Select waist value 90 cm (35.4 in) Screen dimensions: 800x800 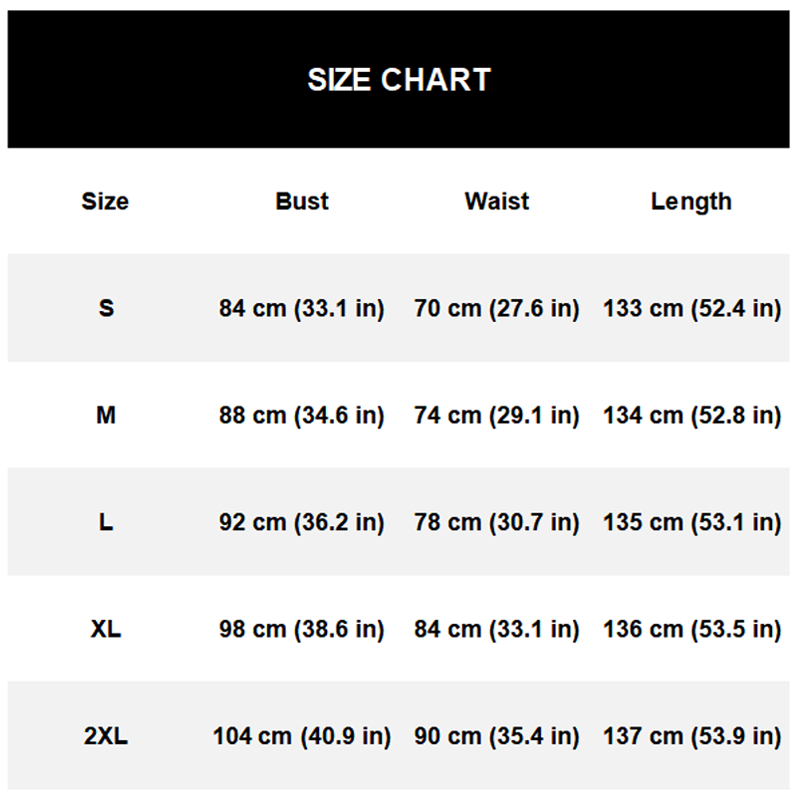point(497,736)
